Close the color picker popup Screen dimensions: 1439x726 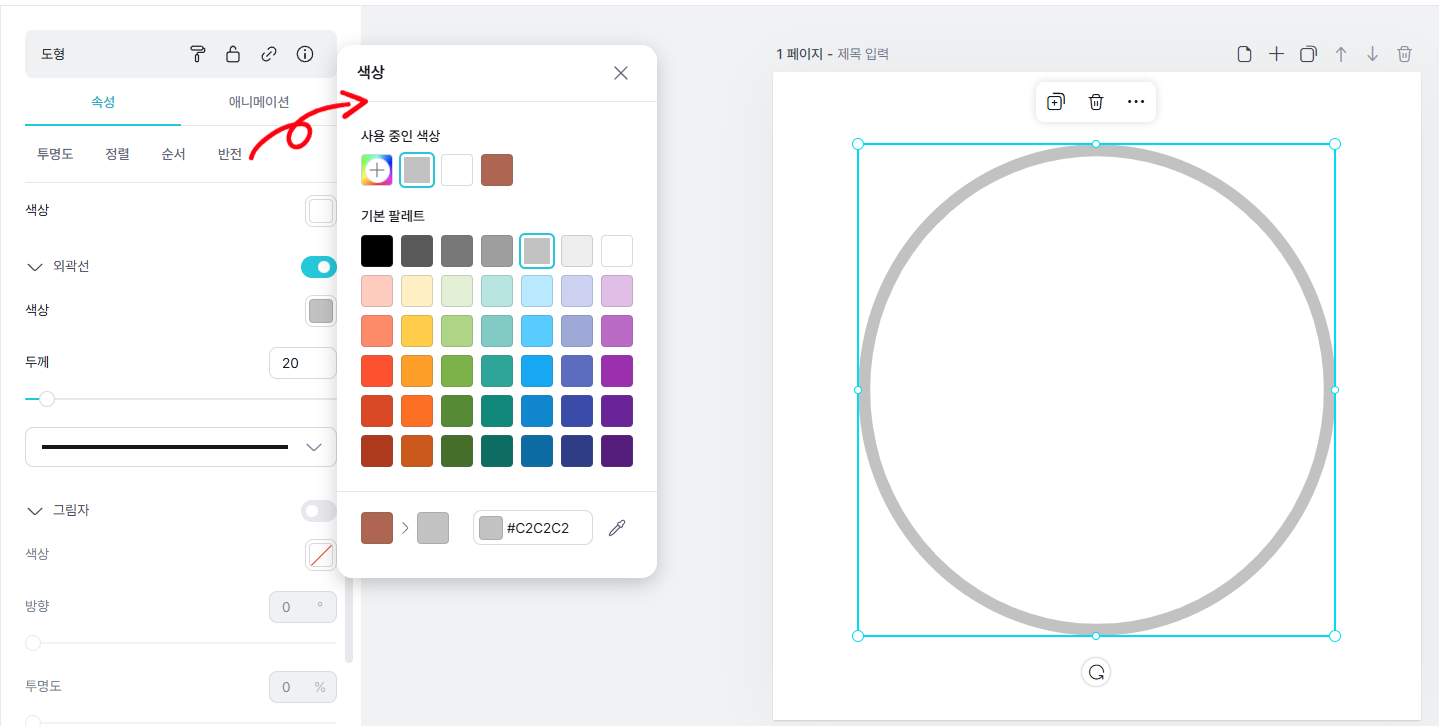tap(621, 73)
